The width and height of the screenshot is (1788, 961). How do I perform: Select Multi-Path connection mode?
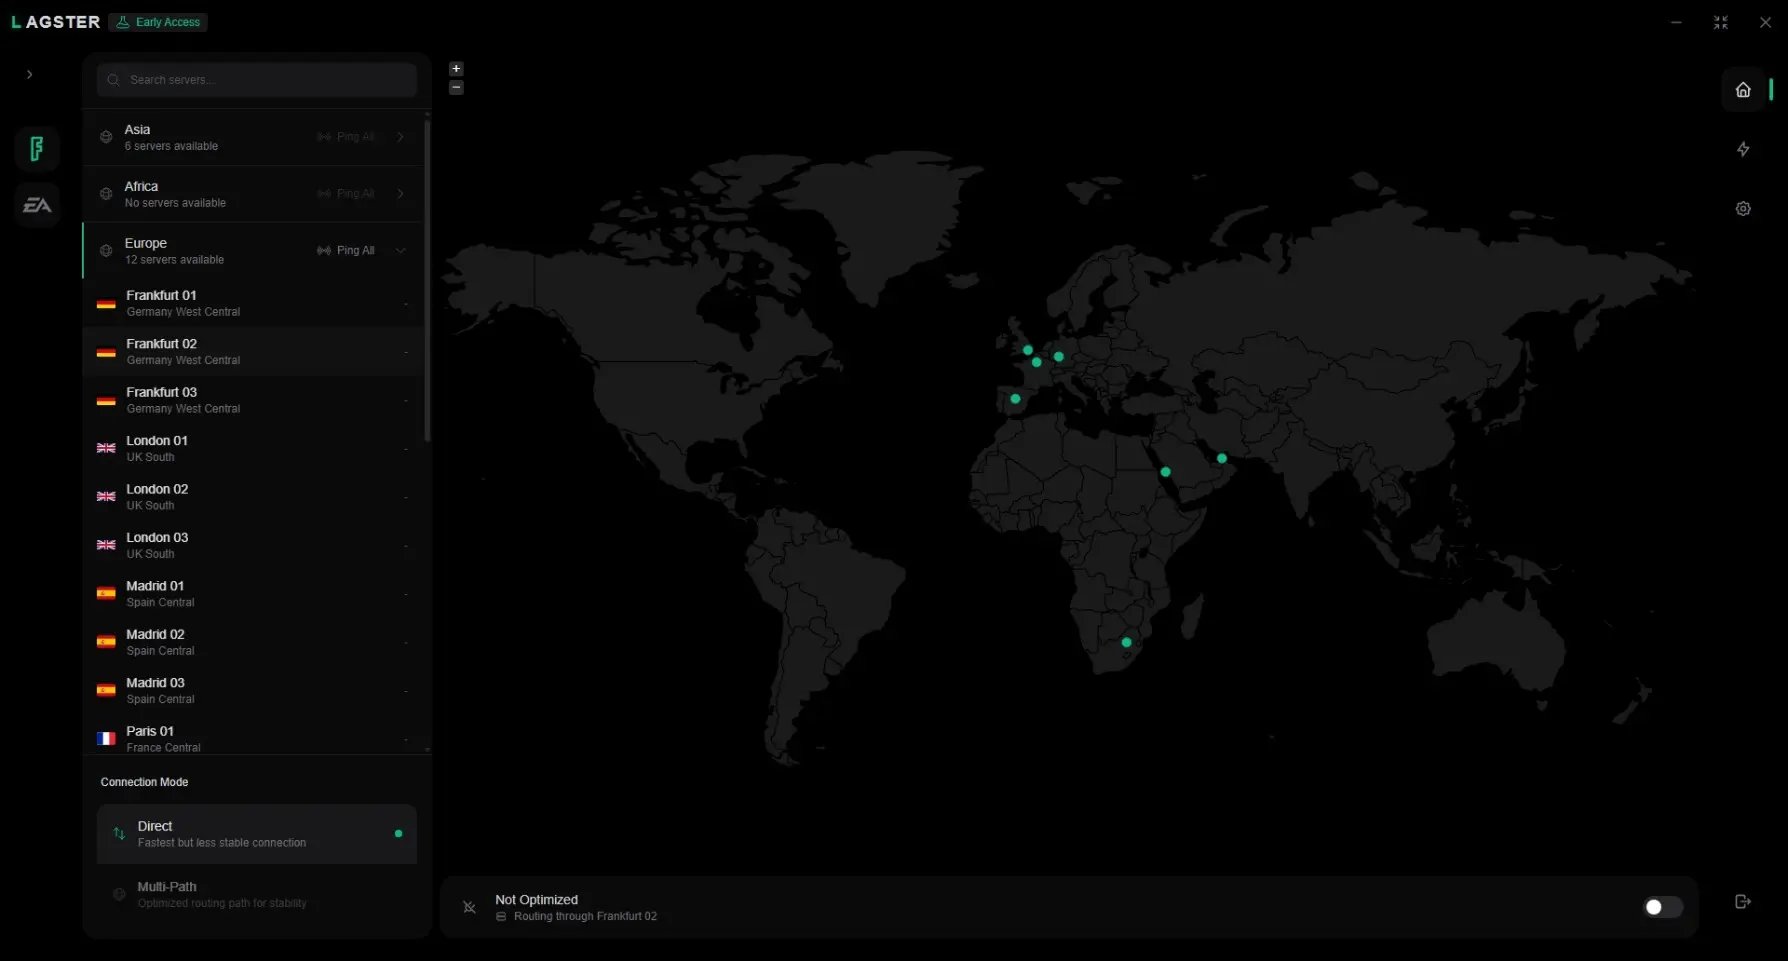tap(257, 894)
